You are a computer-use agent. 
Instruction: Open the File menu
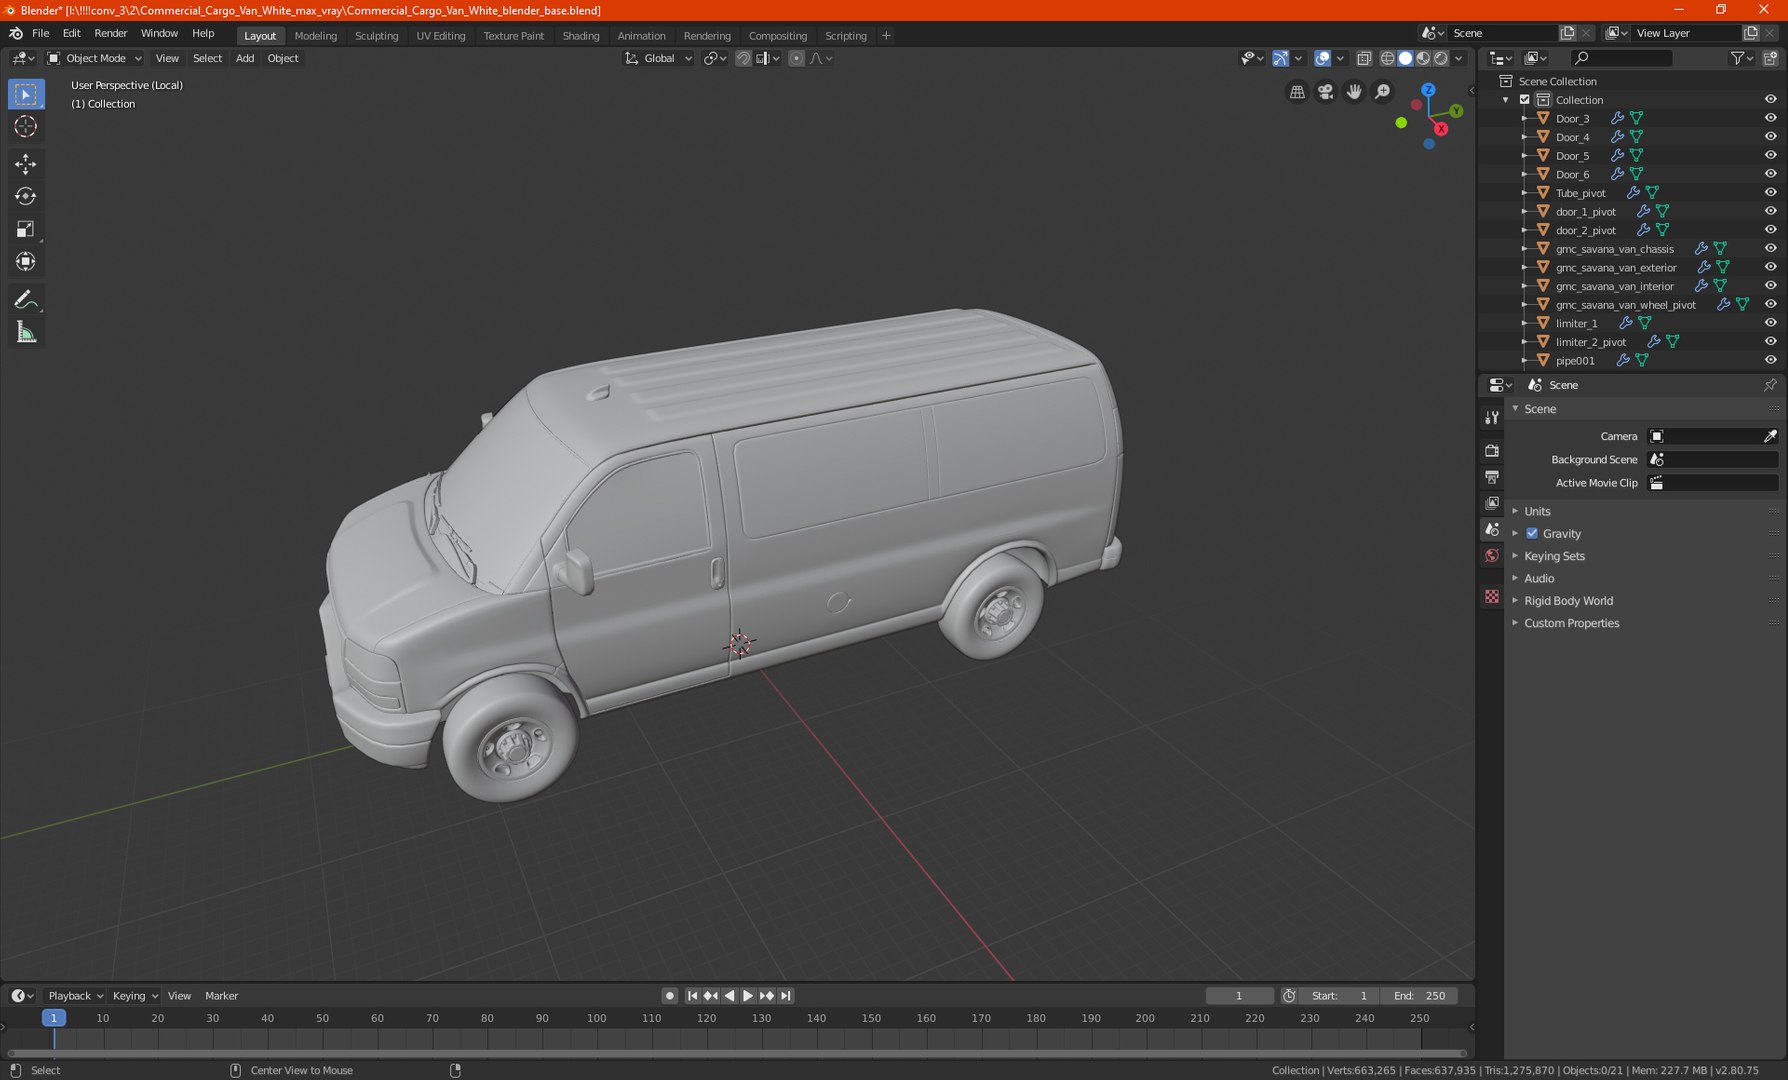(41, 33)
